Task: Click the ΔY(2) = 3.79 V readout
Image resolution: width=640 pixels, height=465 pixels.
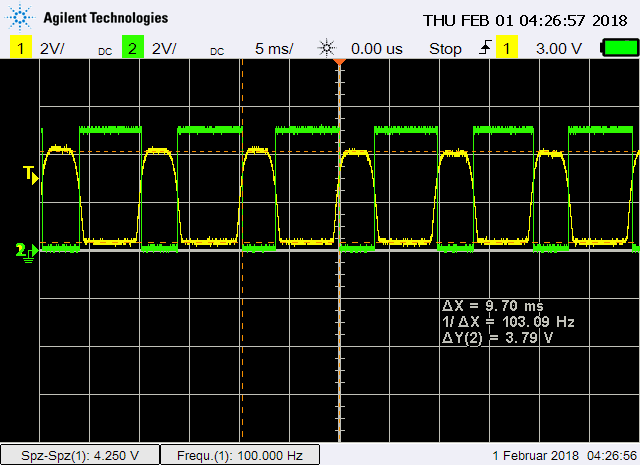Action: 498,338
